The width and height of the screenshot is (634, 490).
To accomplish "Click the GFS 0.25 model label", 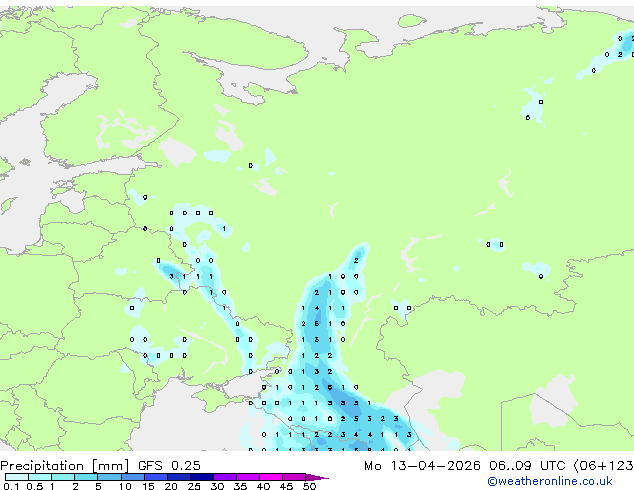I will pyautogui.click(x=169, y=466).
